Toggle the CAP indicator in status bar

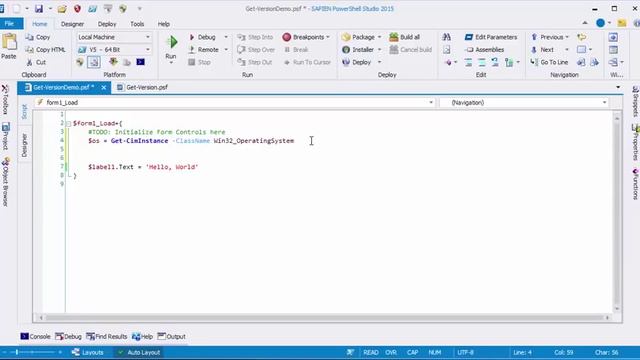[x=412, y=352]
